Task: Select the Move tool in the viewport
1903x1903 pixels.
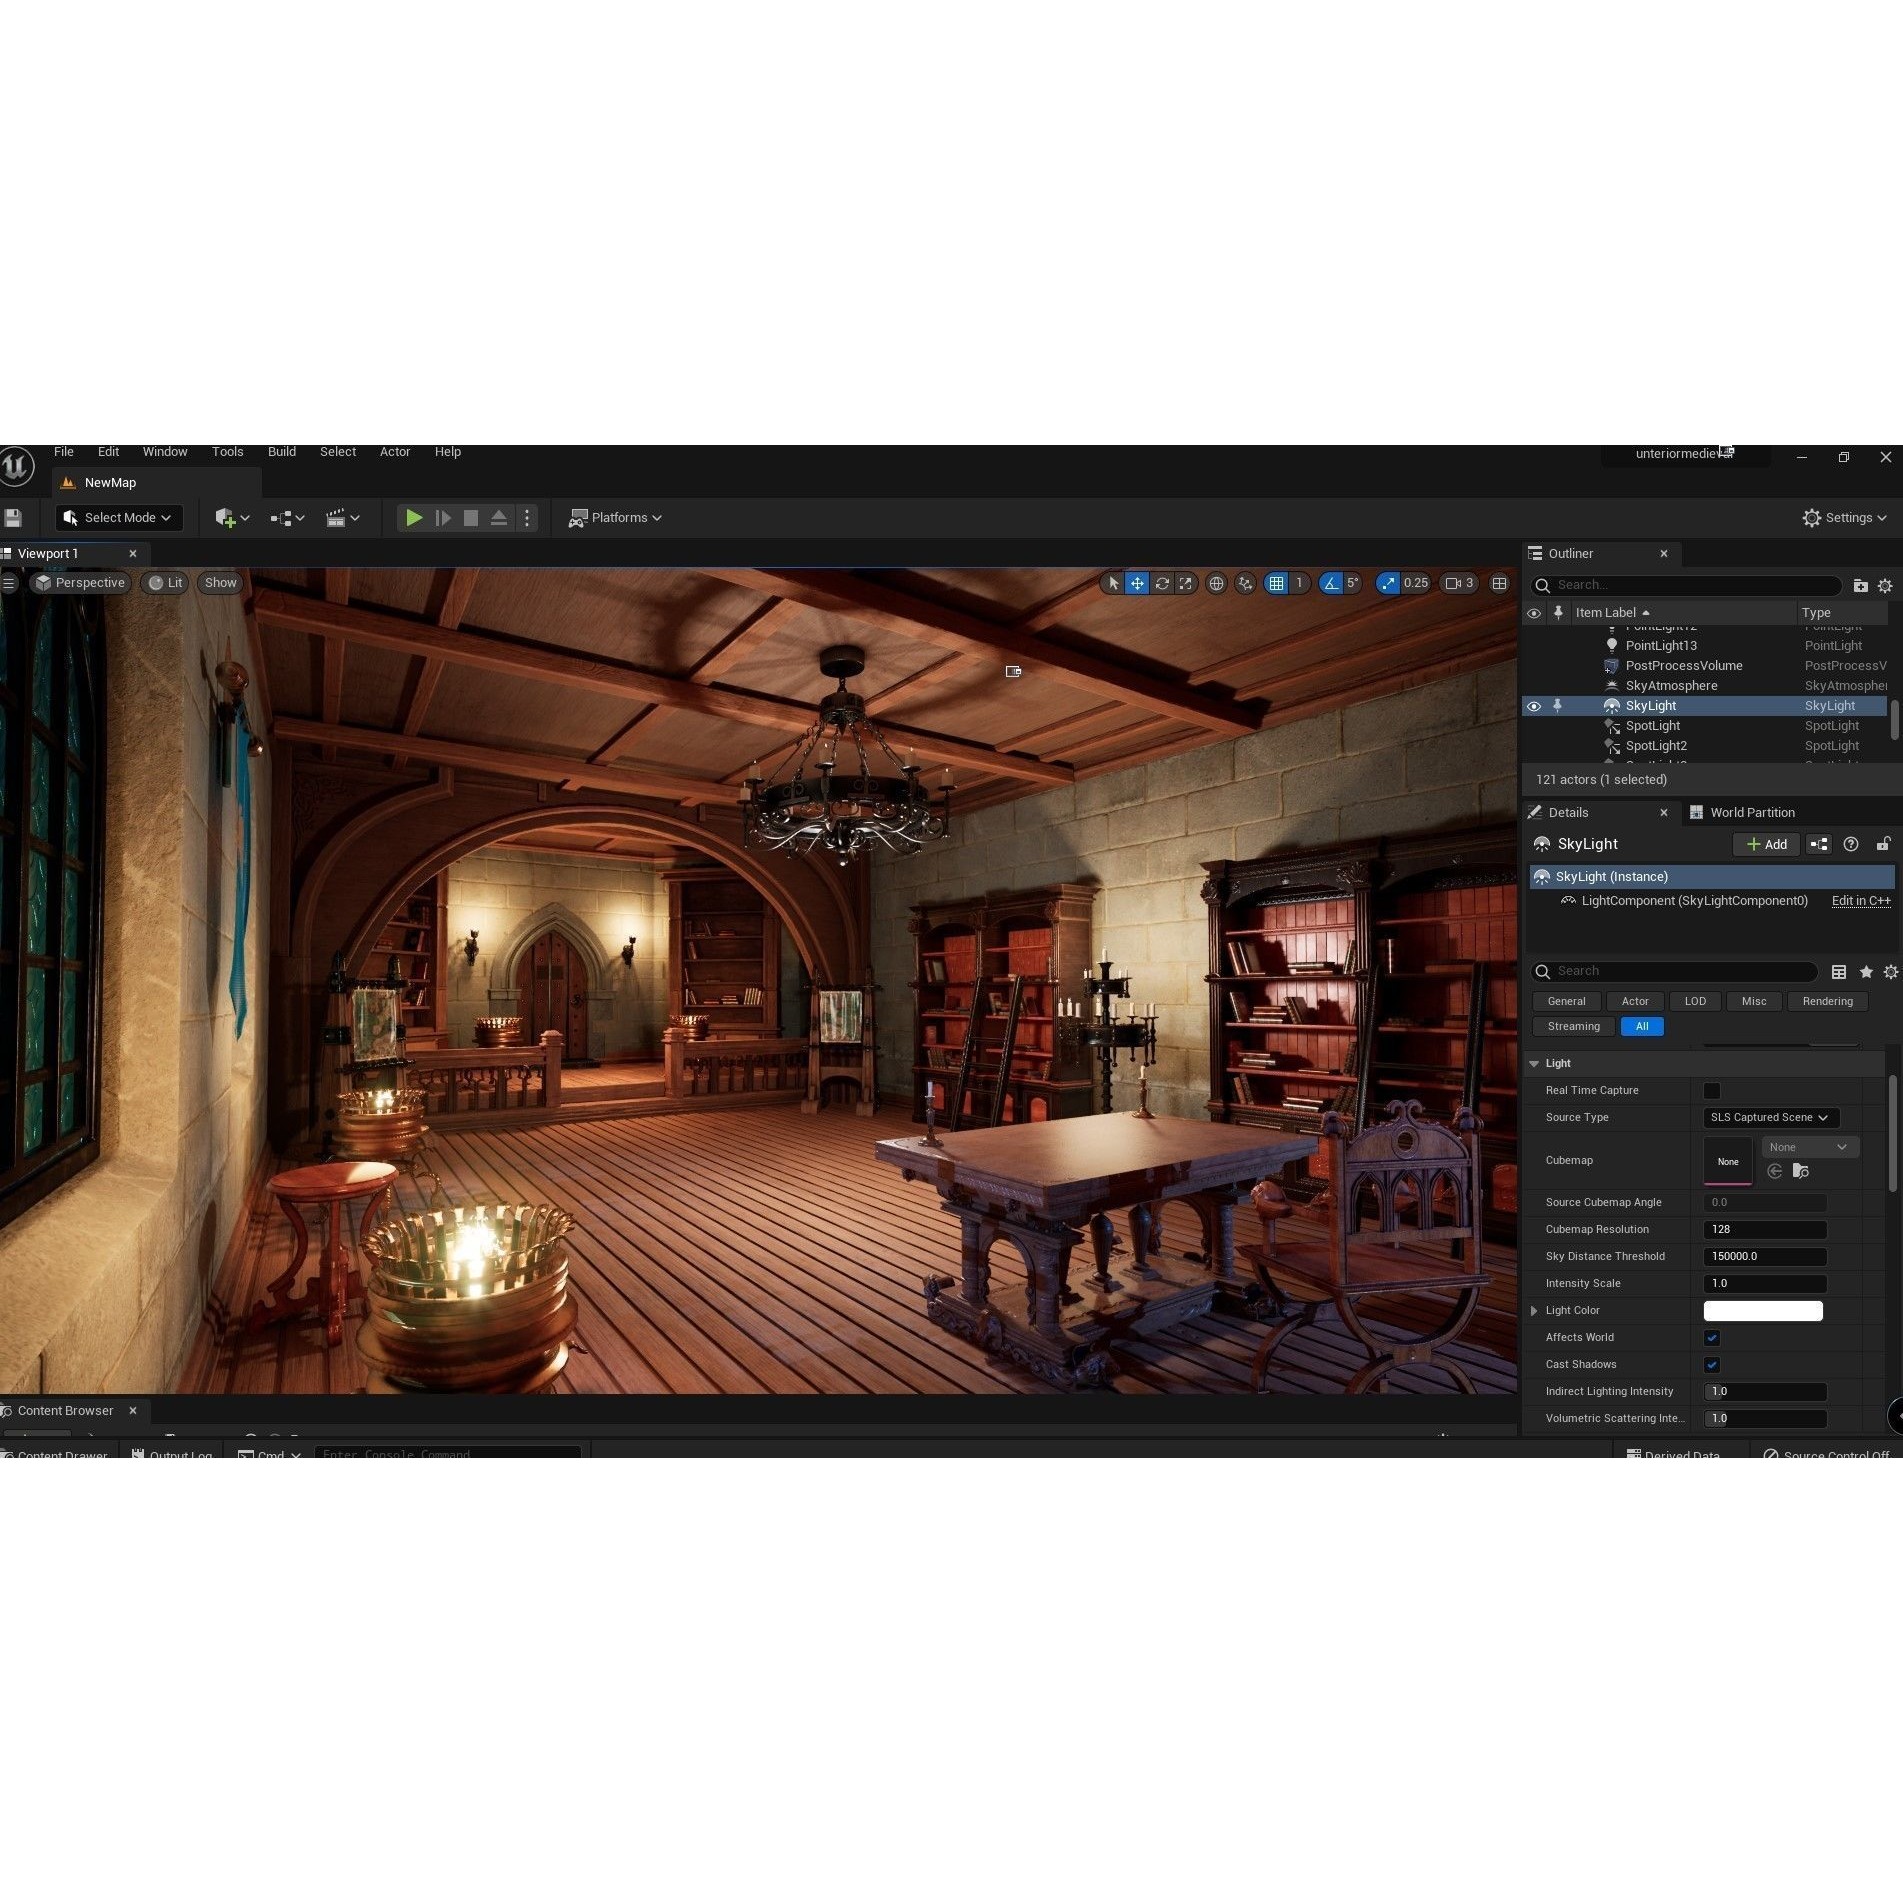Action: [1137, 583]
